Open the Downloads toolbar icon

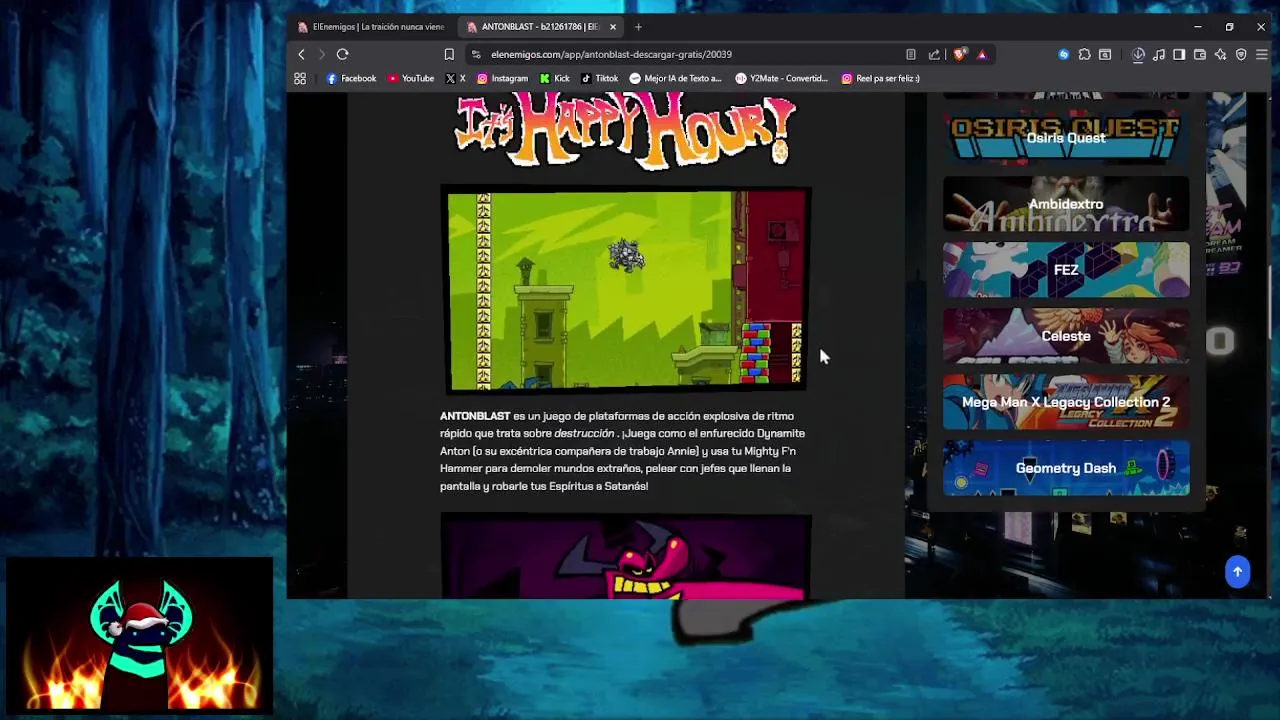[x=1138, y=54]
